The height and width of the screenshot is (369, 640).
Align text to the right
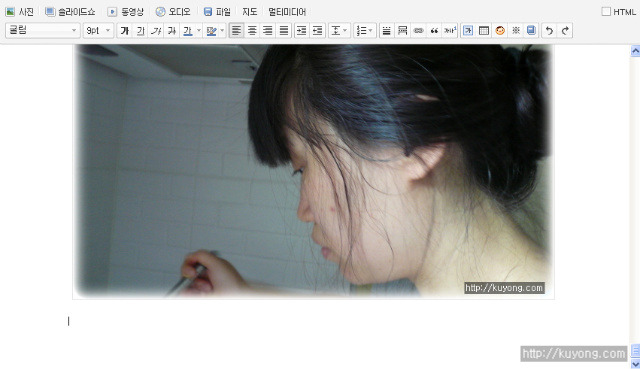click(x=268, y=31)
